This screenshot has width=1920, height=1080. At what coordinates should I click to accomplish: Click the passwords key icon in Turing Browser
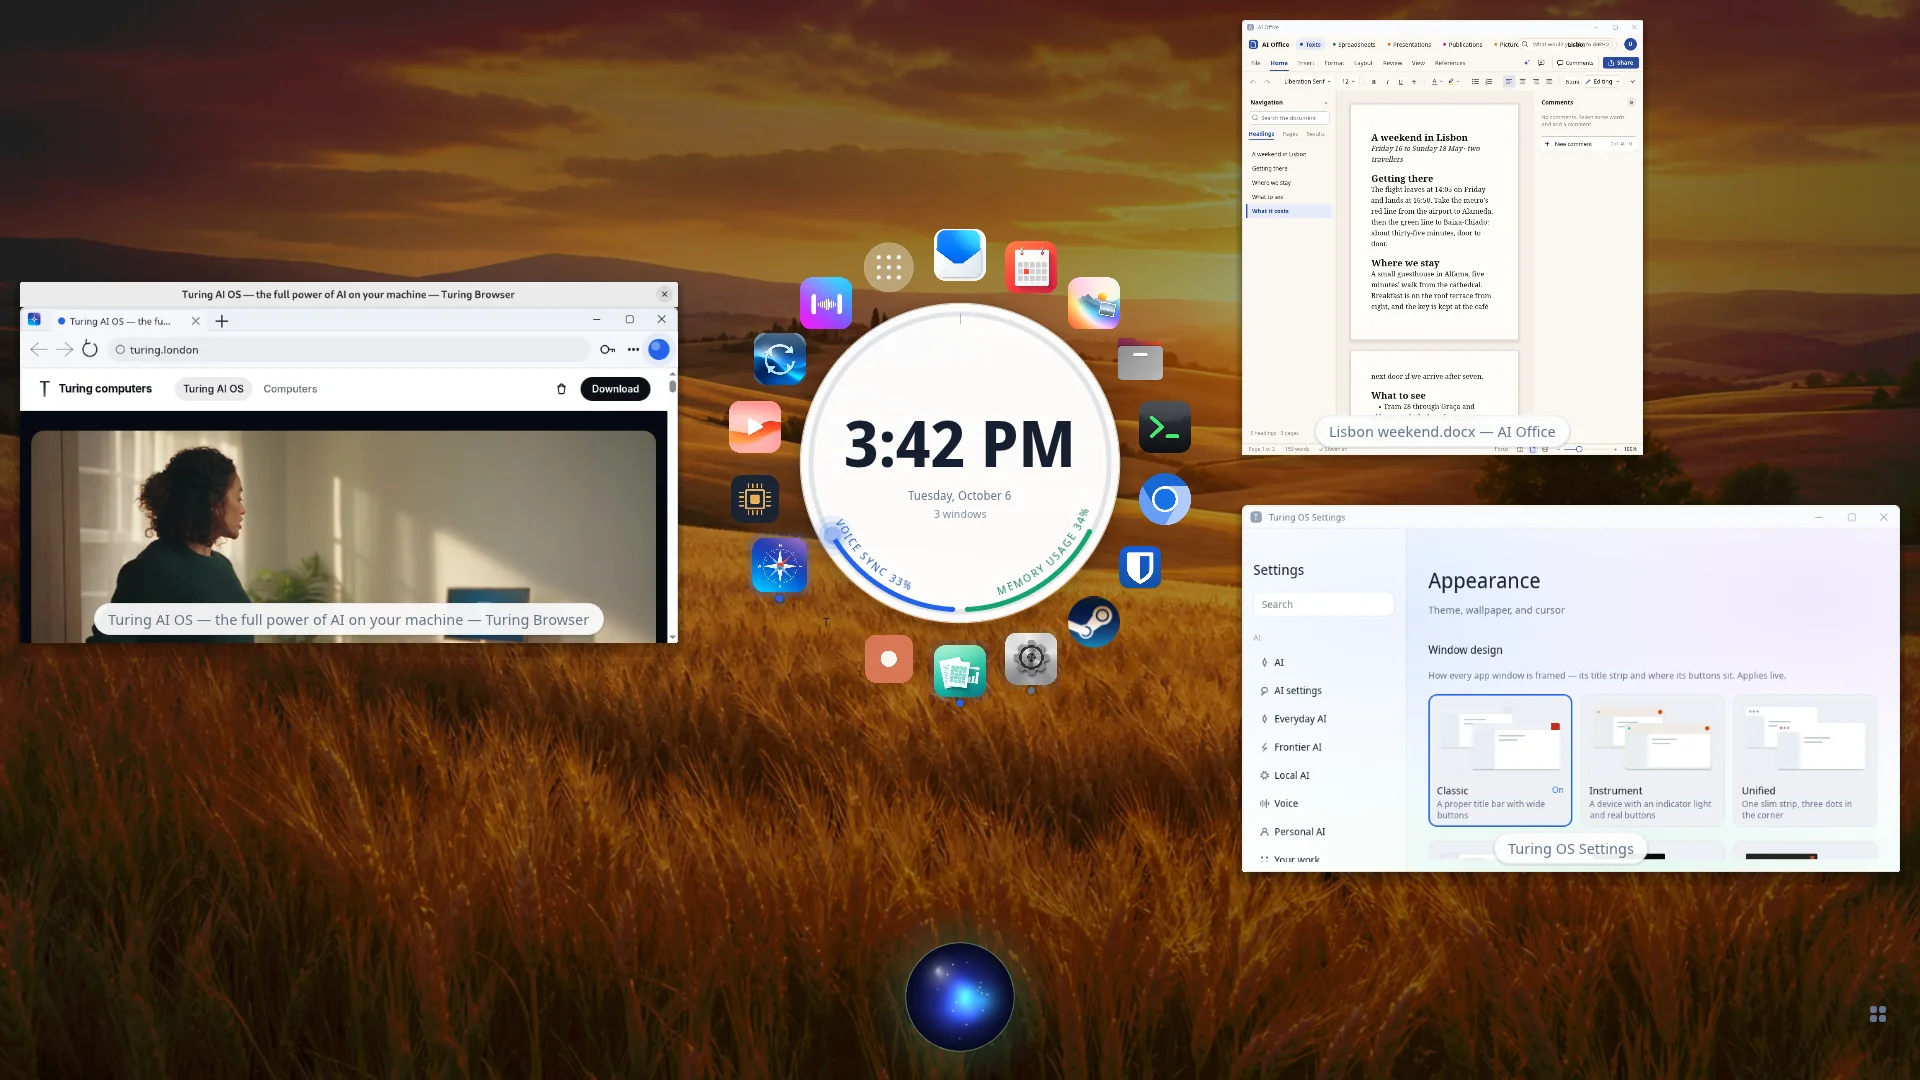pos(607,349)
